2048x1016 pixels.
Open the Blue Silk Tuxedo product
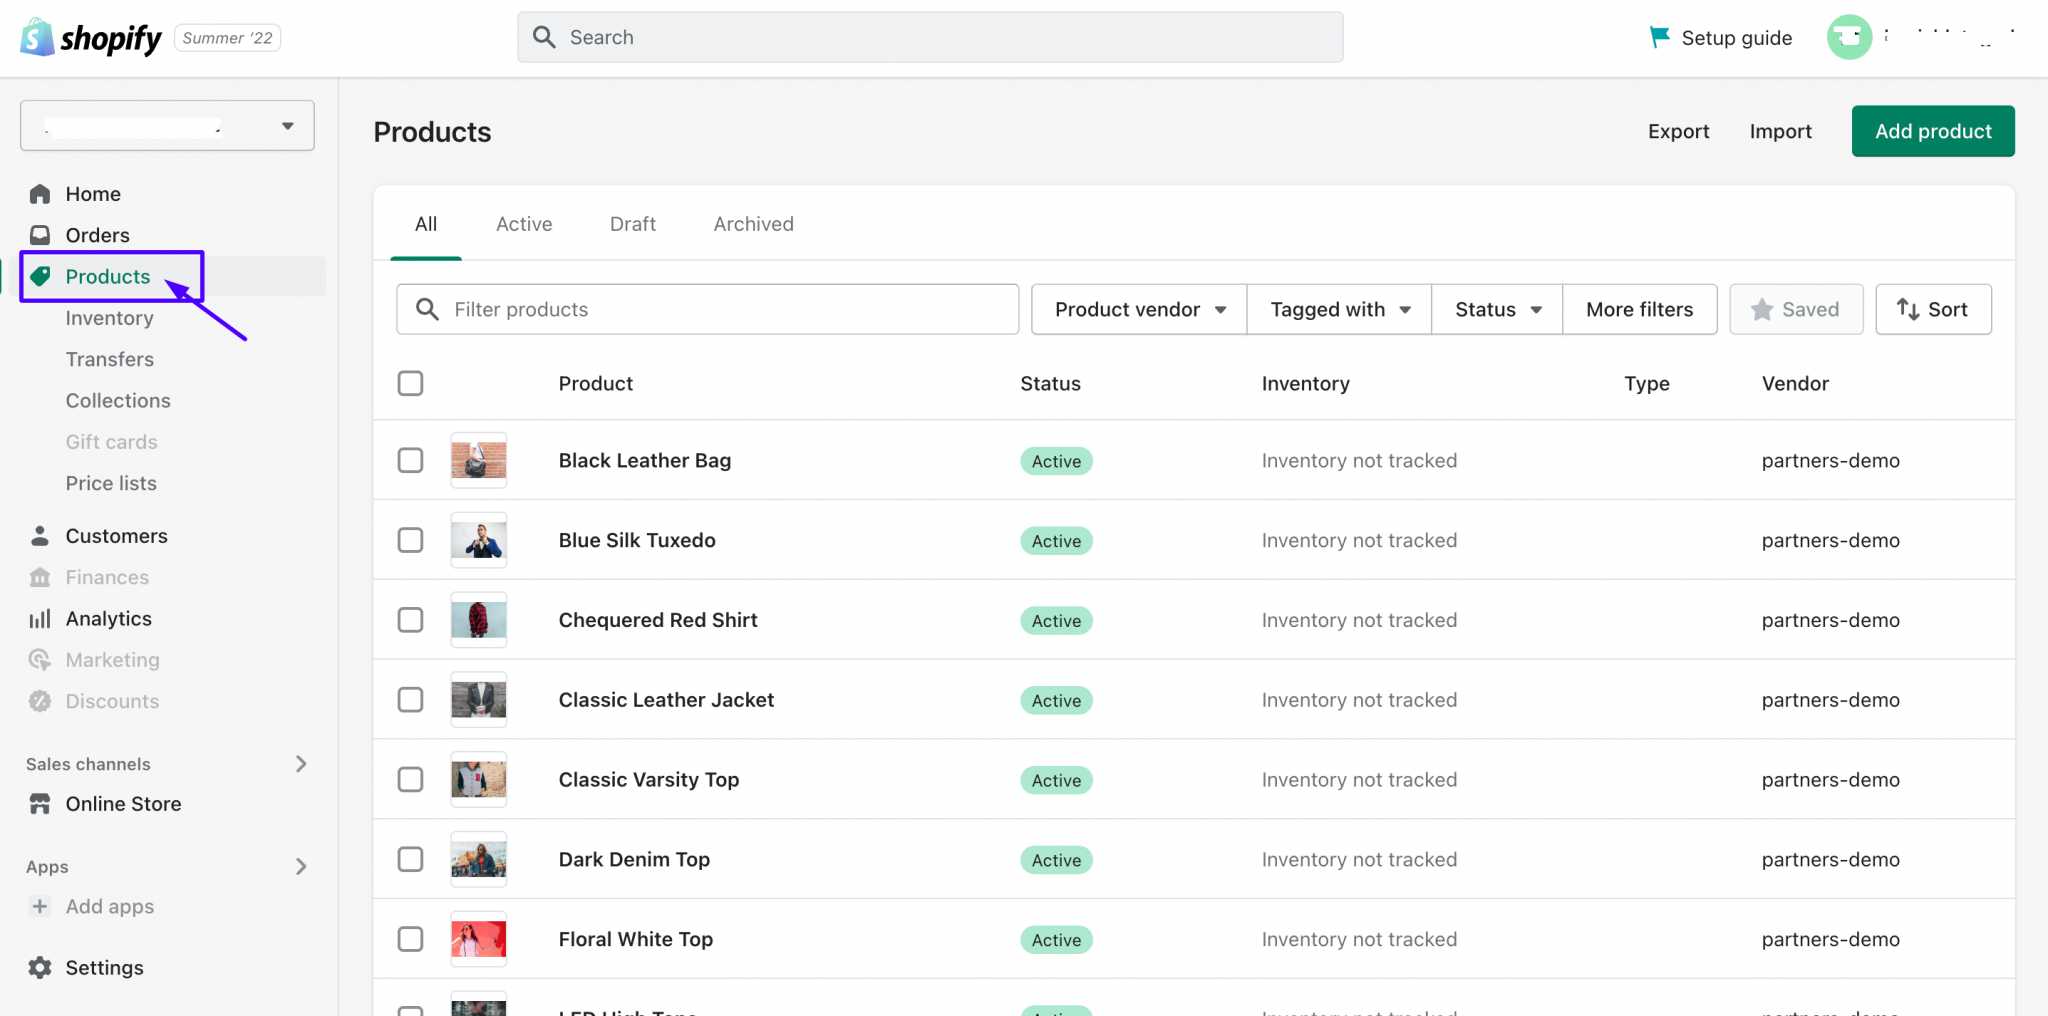[x=637, y=540]
